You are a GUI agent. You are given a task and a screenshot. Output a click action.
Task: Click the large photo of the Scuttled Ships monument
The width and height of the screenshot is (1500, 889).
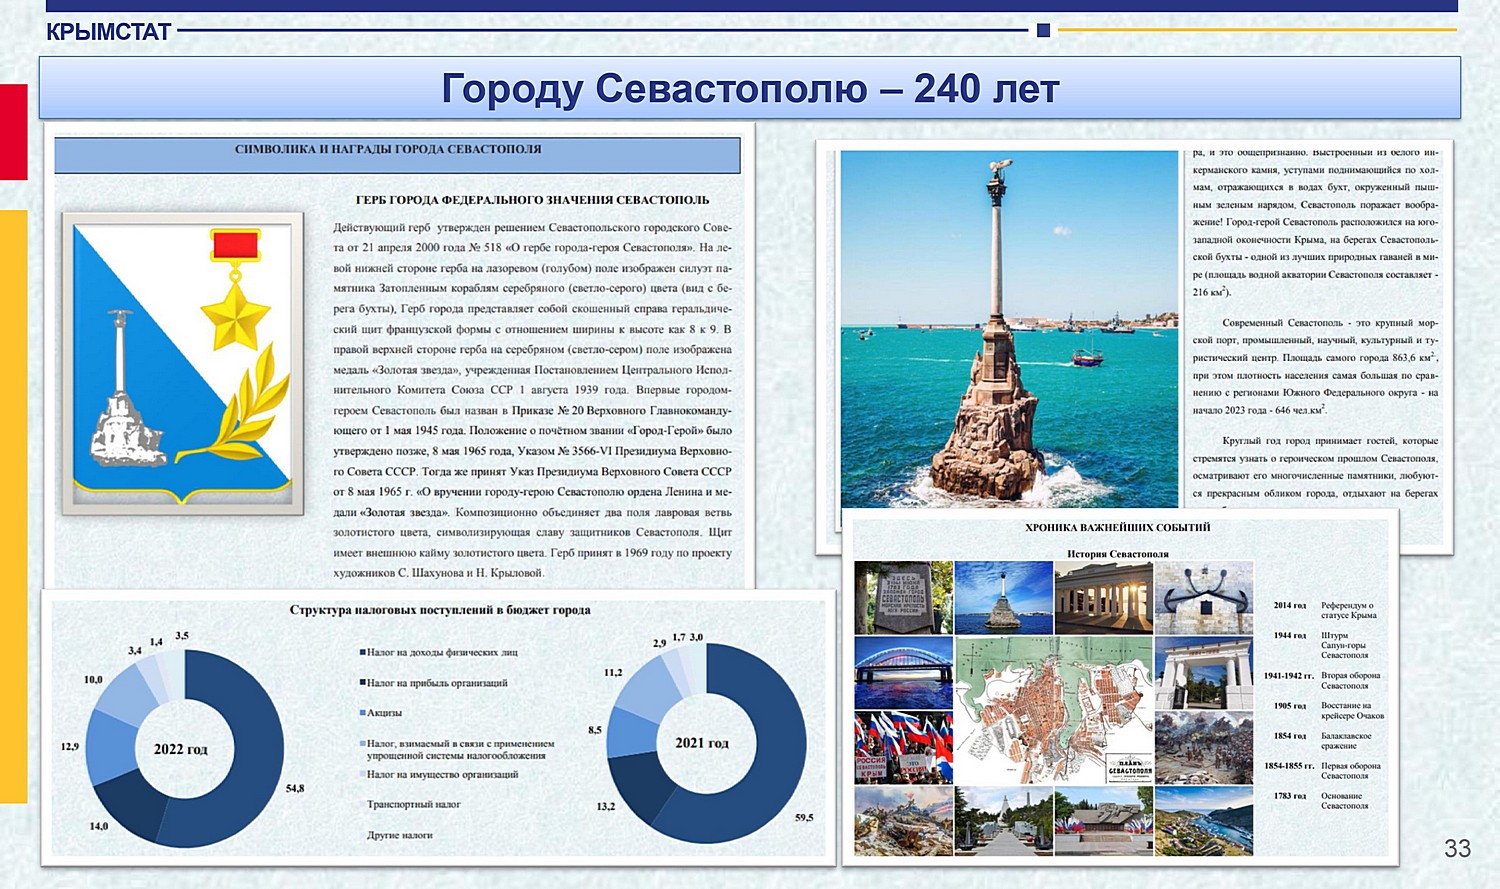pos(1009,329)
